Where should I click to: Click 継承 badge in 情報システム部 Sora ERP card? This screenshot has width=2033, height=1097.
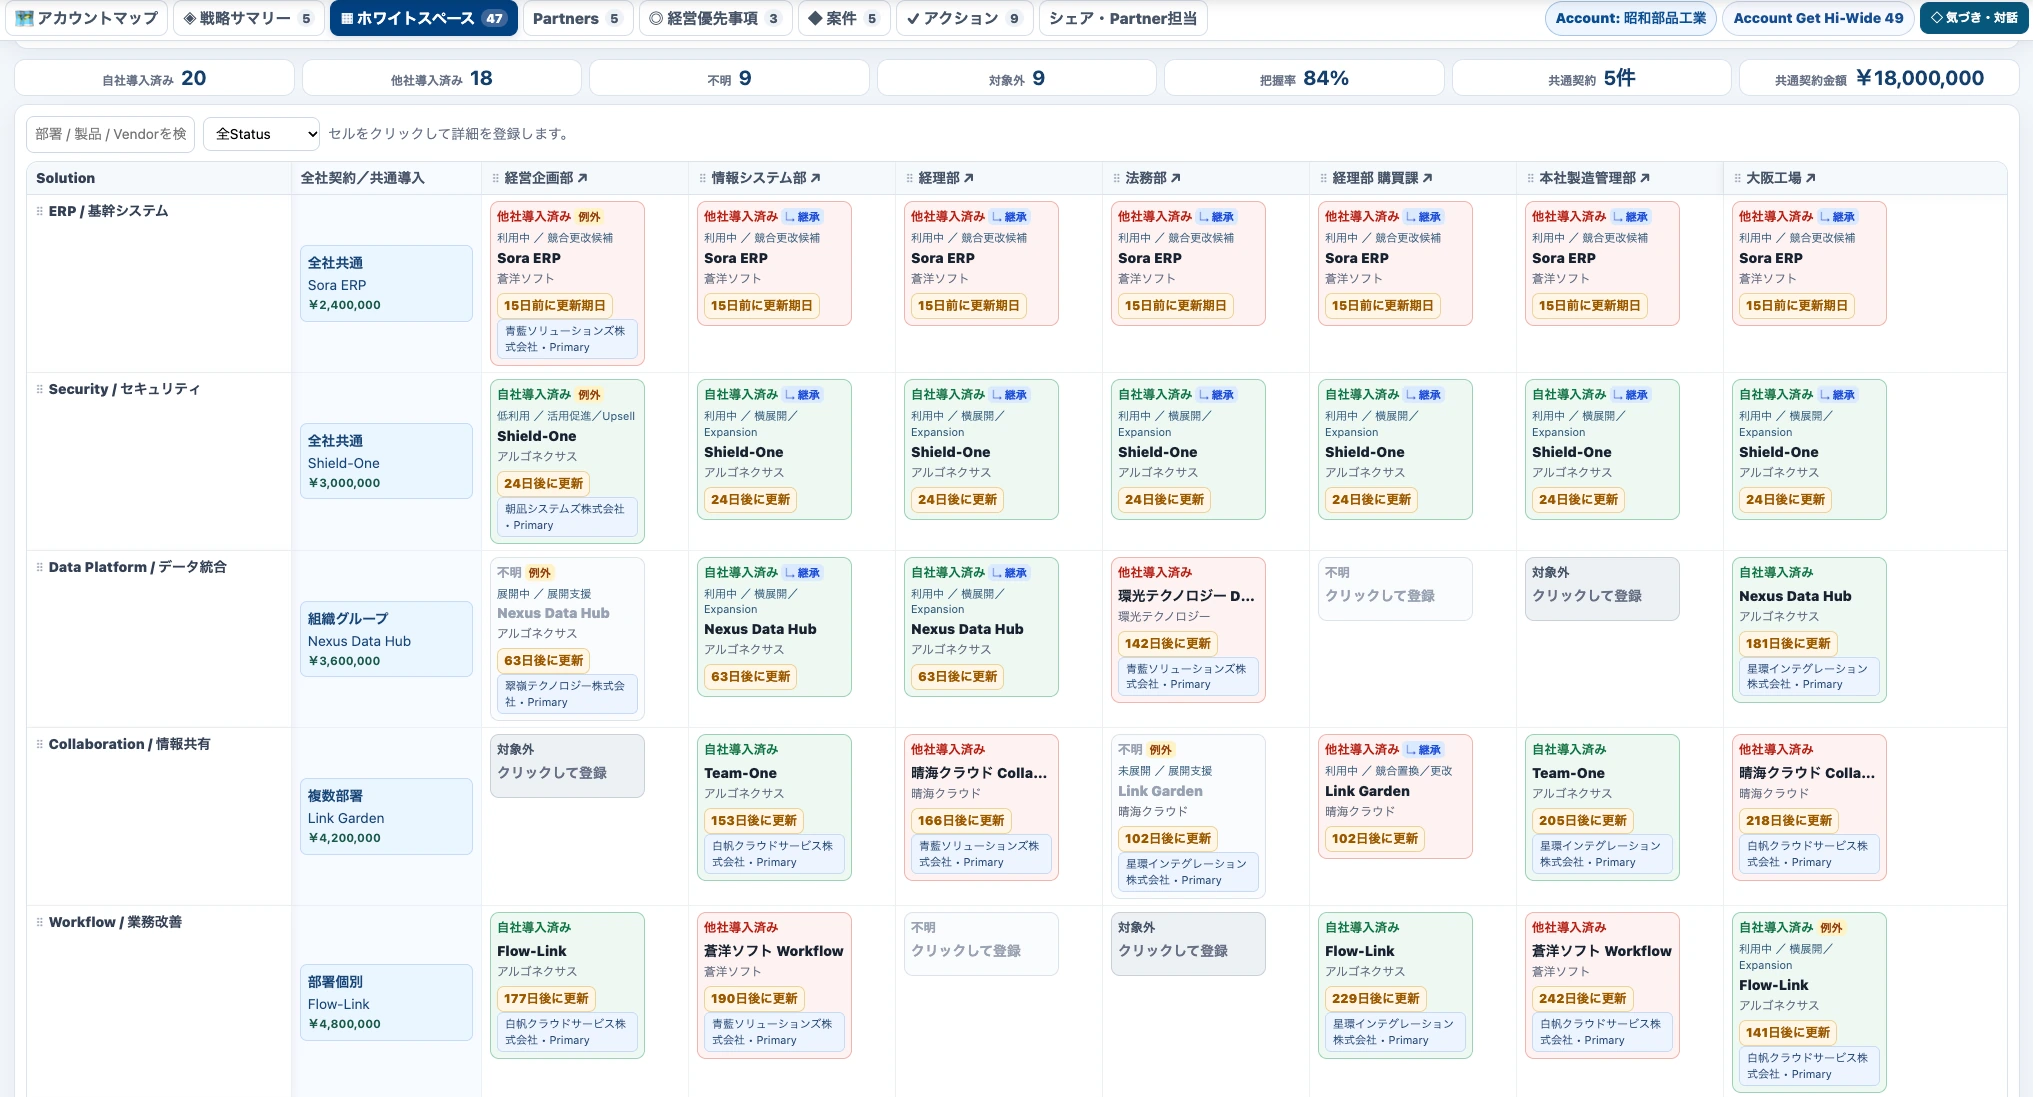803,217
